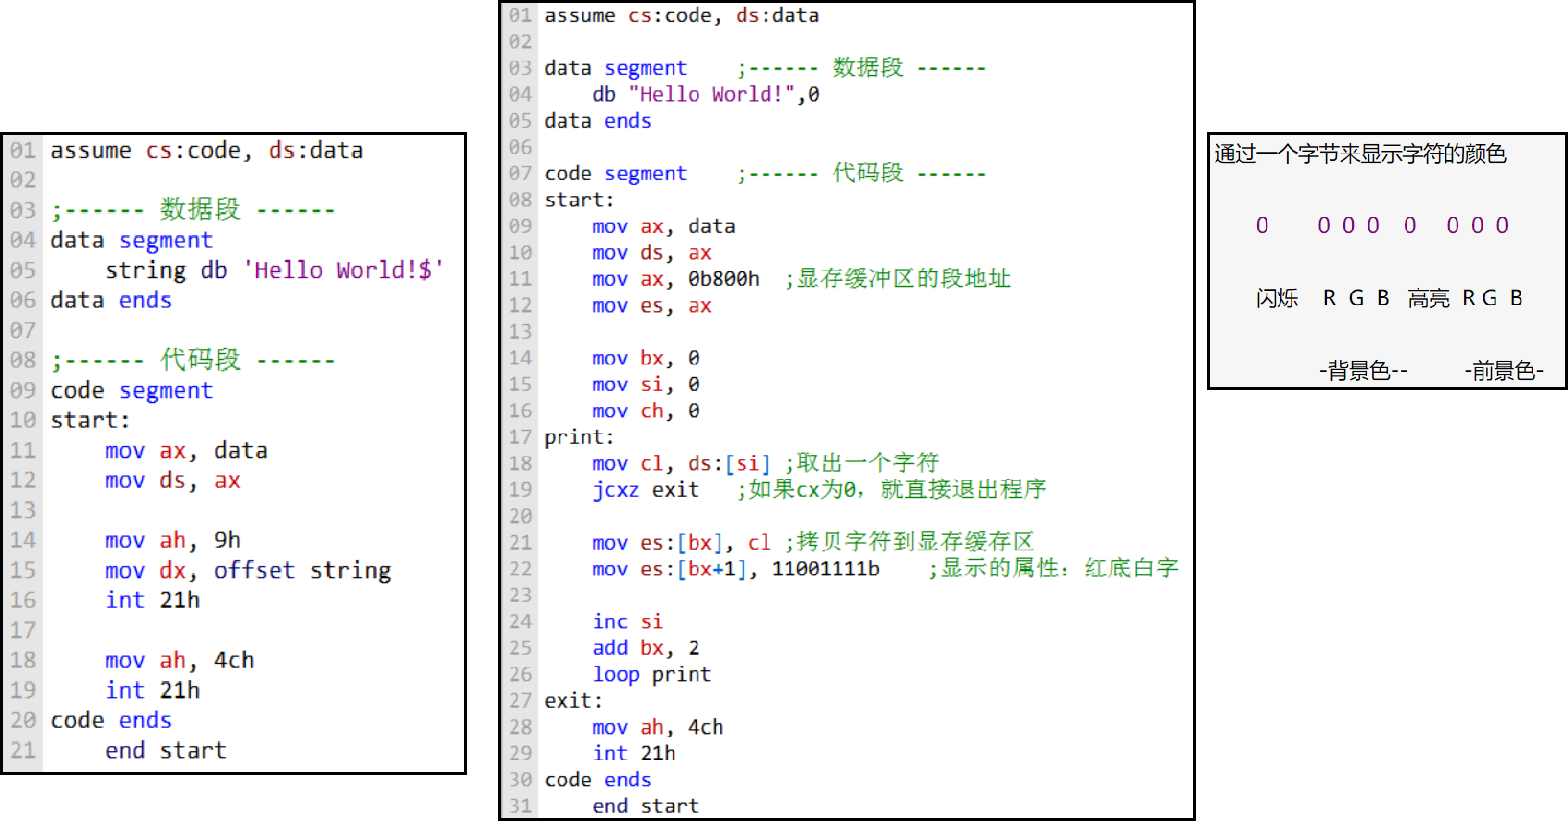Click the 高亮 label in color diagram

[1429, 298]
